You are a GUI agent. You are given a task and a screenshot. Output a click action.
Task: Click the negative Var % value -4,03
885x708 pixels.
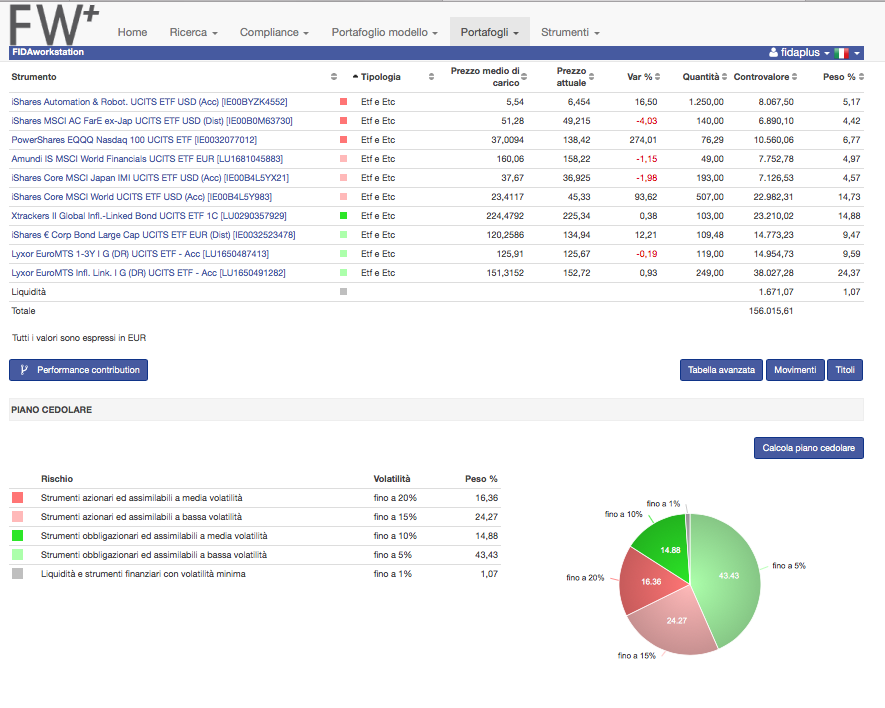click(647, 121)
